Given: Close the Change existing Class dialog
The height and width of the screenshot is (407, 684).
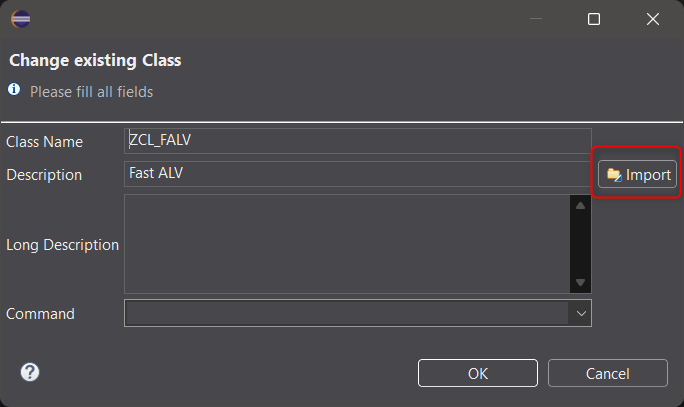Looking at the screenshot, I should point(653,19).
